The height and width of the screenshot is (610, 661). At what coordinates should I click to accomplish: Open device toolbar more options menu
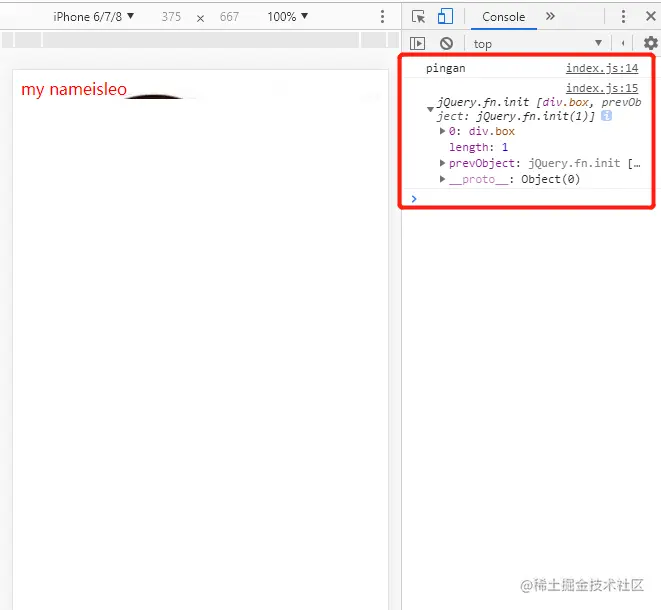[x=382, y=16]
